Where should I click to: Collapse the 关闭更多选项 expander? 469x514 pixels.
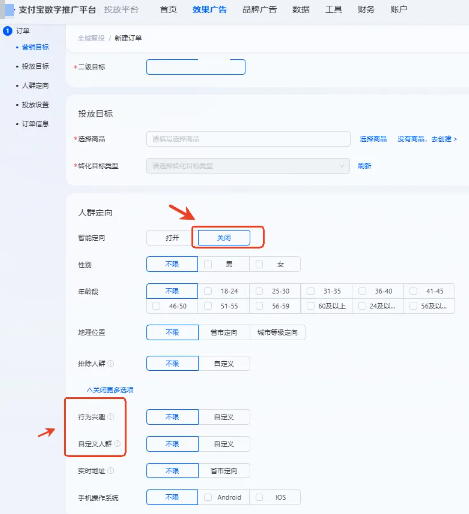tap(110, 390)
